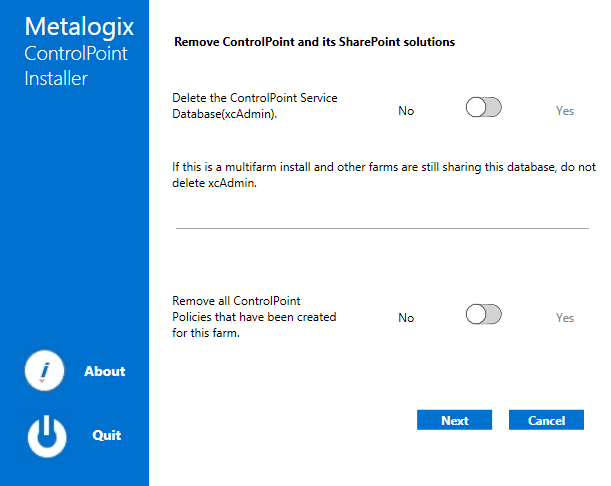Viewport: 611px width, 486px height.
Task: Click 'Yes' beside the delete database option
Action: pos(565,111)
